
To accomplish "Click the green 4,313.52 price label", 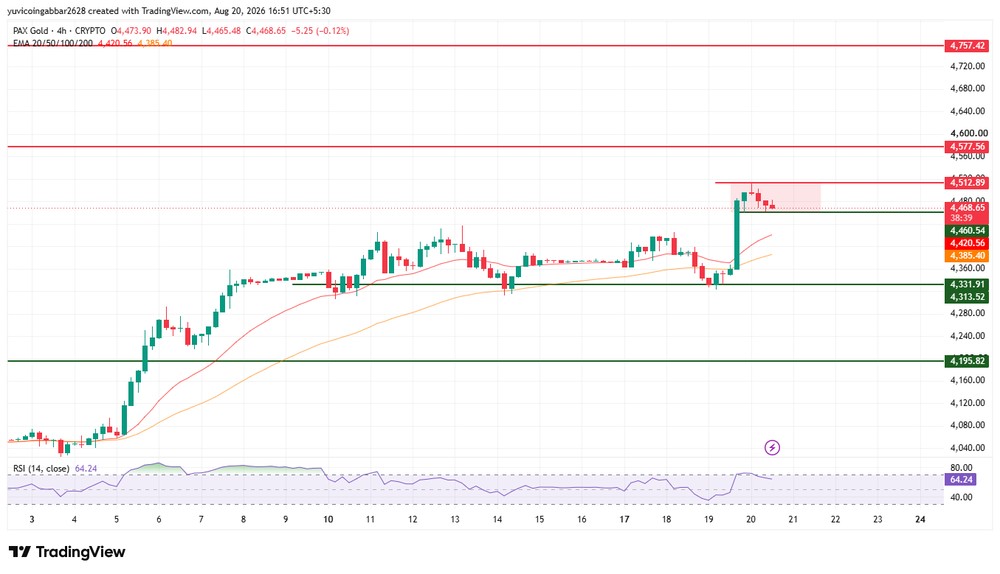I will pos(967,297).
